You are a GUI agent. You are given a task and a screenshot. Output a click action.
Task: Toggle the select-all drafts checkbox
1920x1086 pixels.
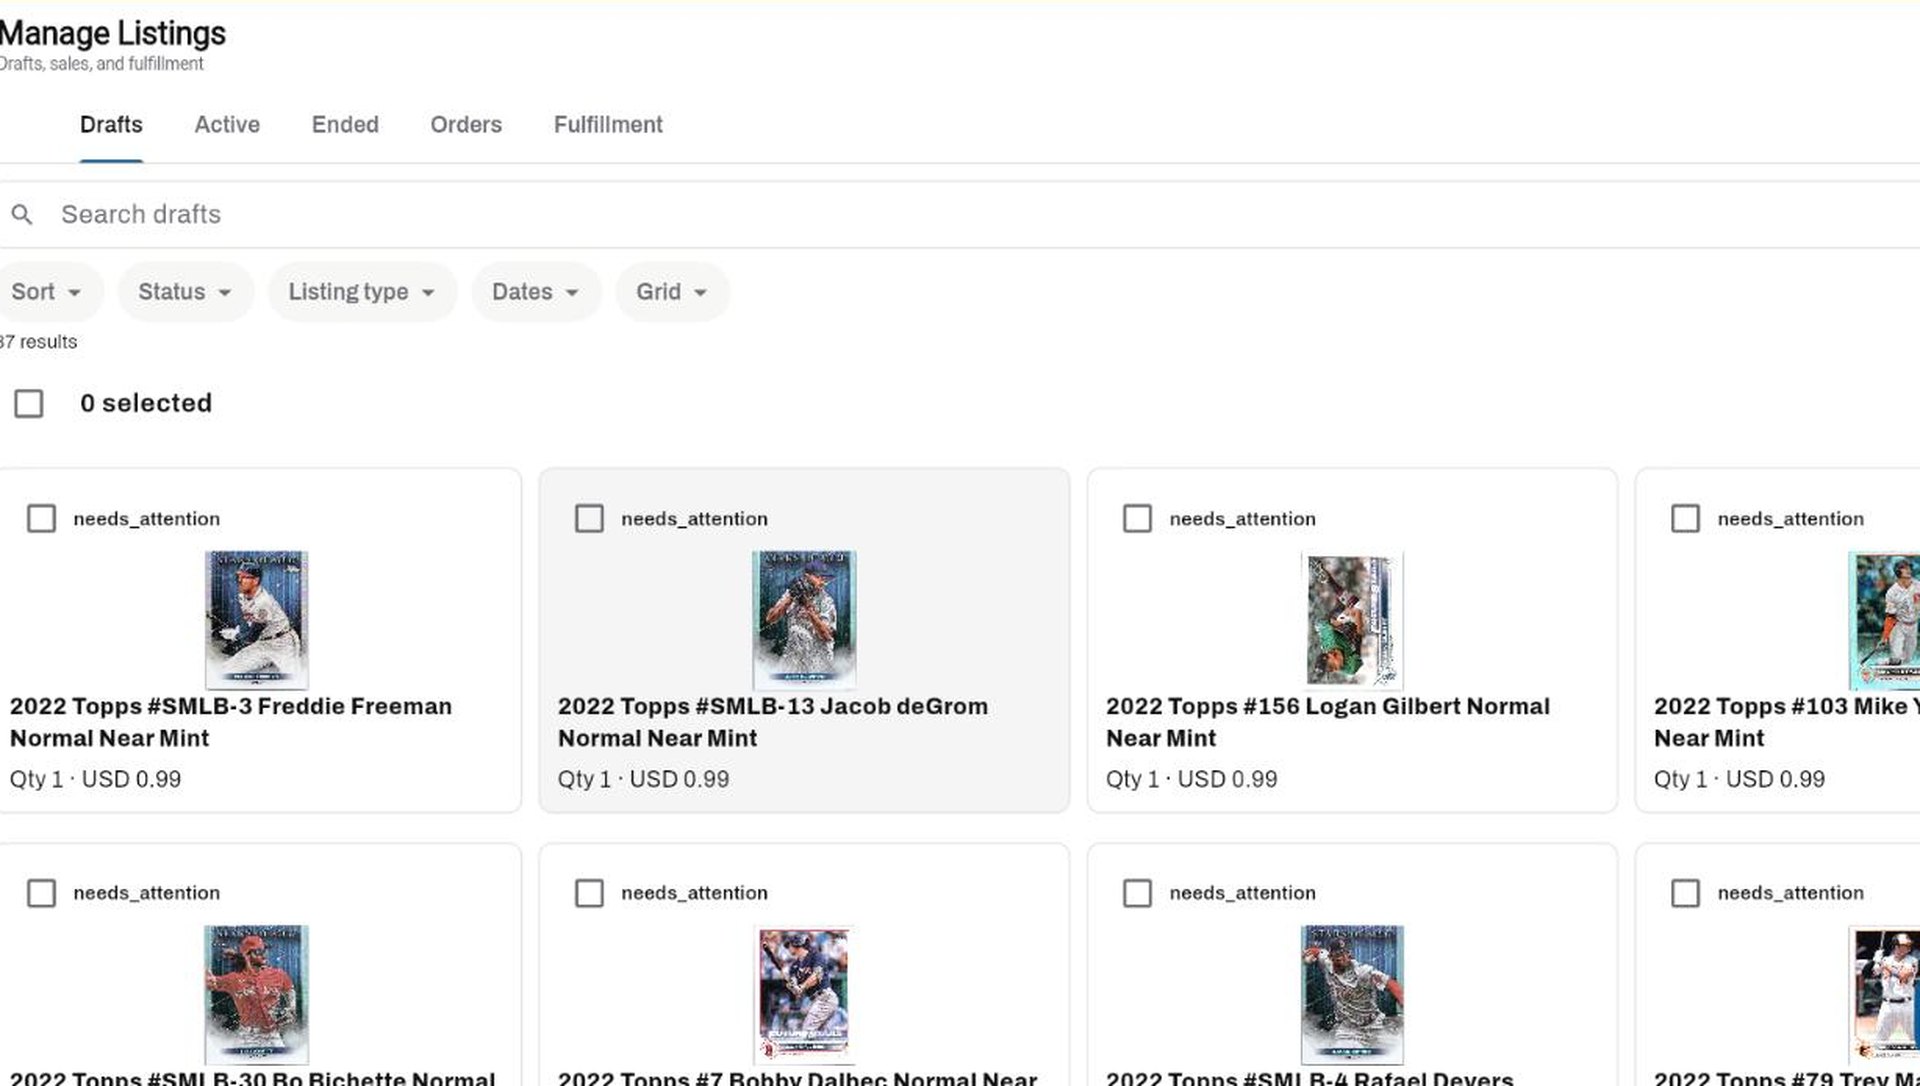click(x=29, y=404)
